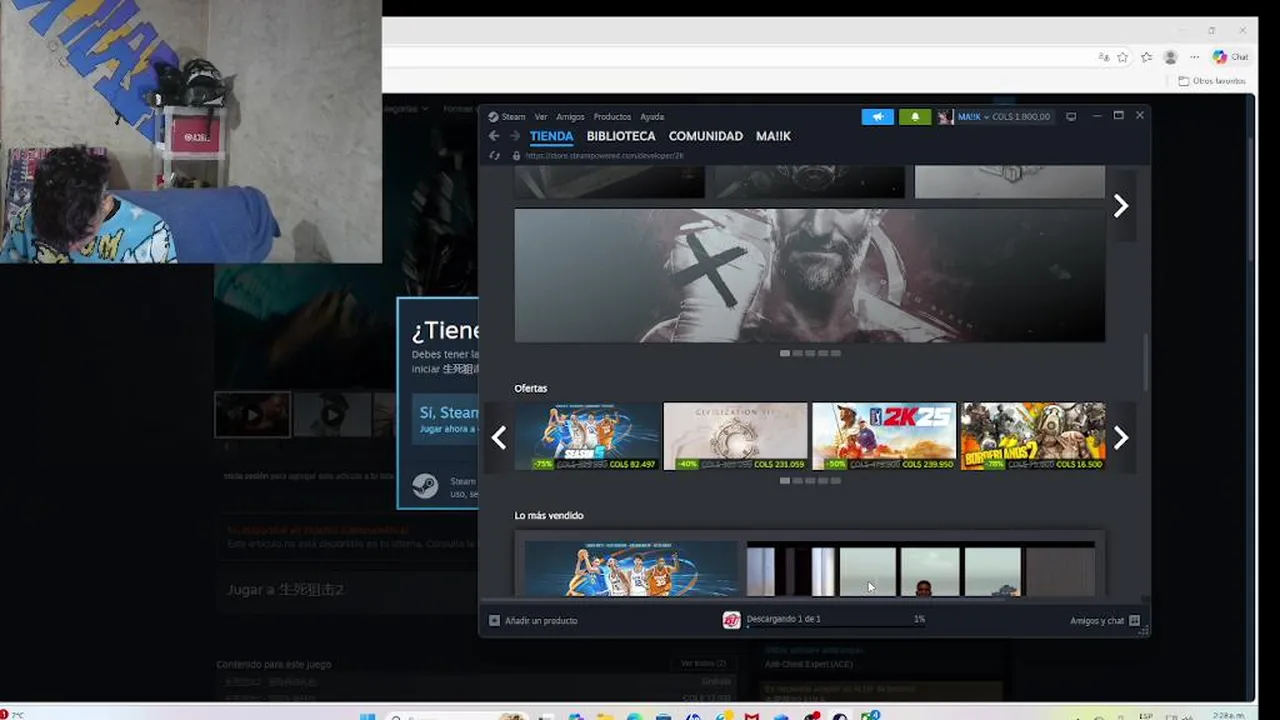Image resolution: width=1280 pixels, height=720 pixels.
Task: Open the Borderlands 2 offer card
Action: coord(1033,436)
